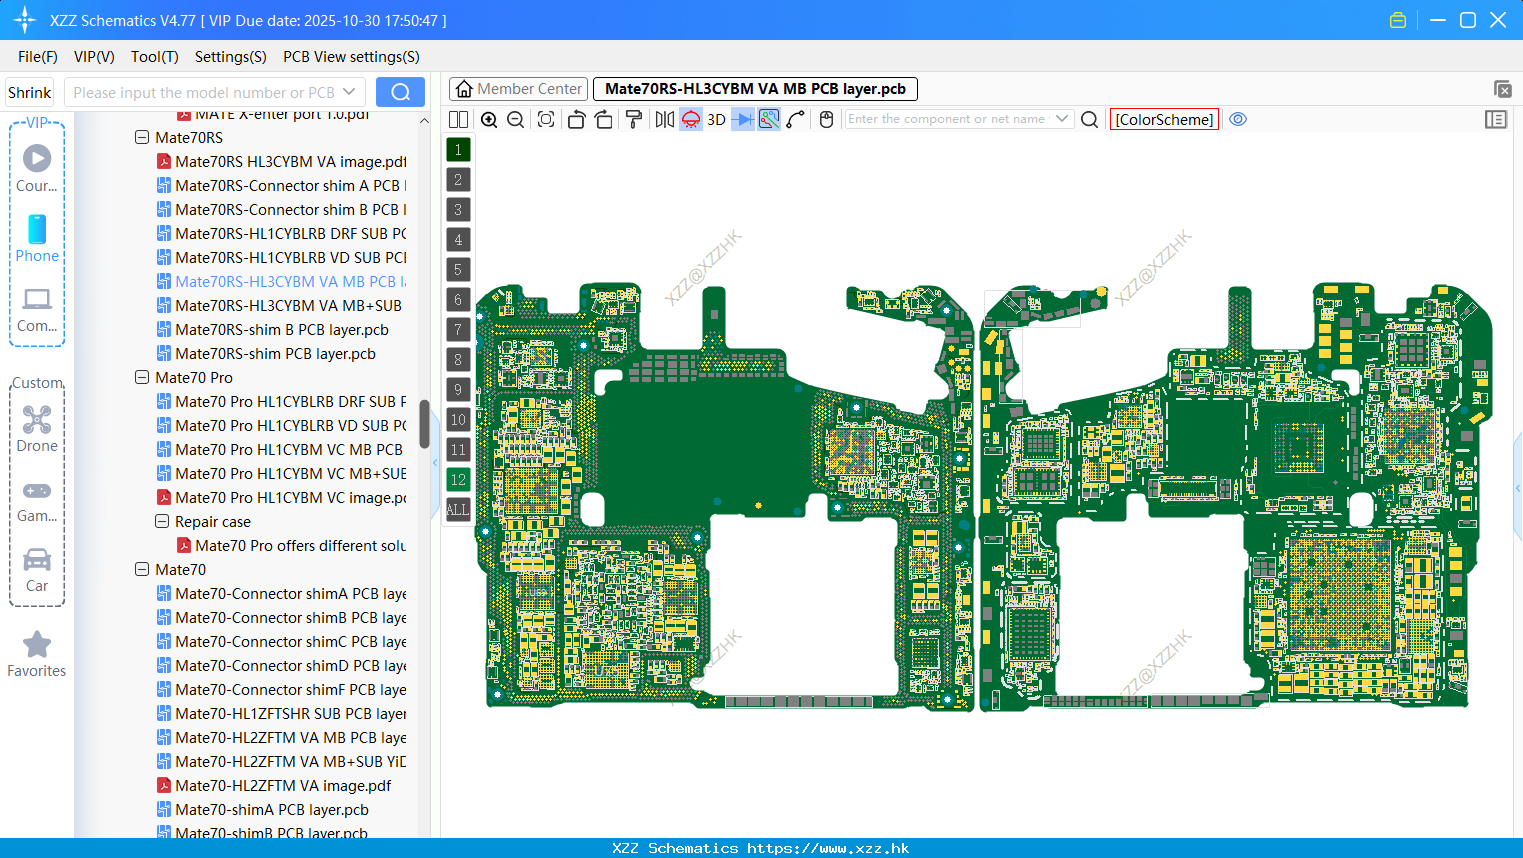1523x858 pixels.
Task: Open the Settings(S) menu
Action: 231,57
